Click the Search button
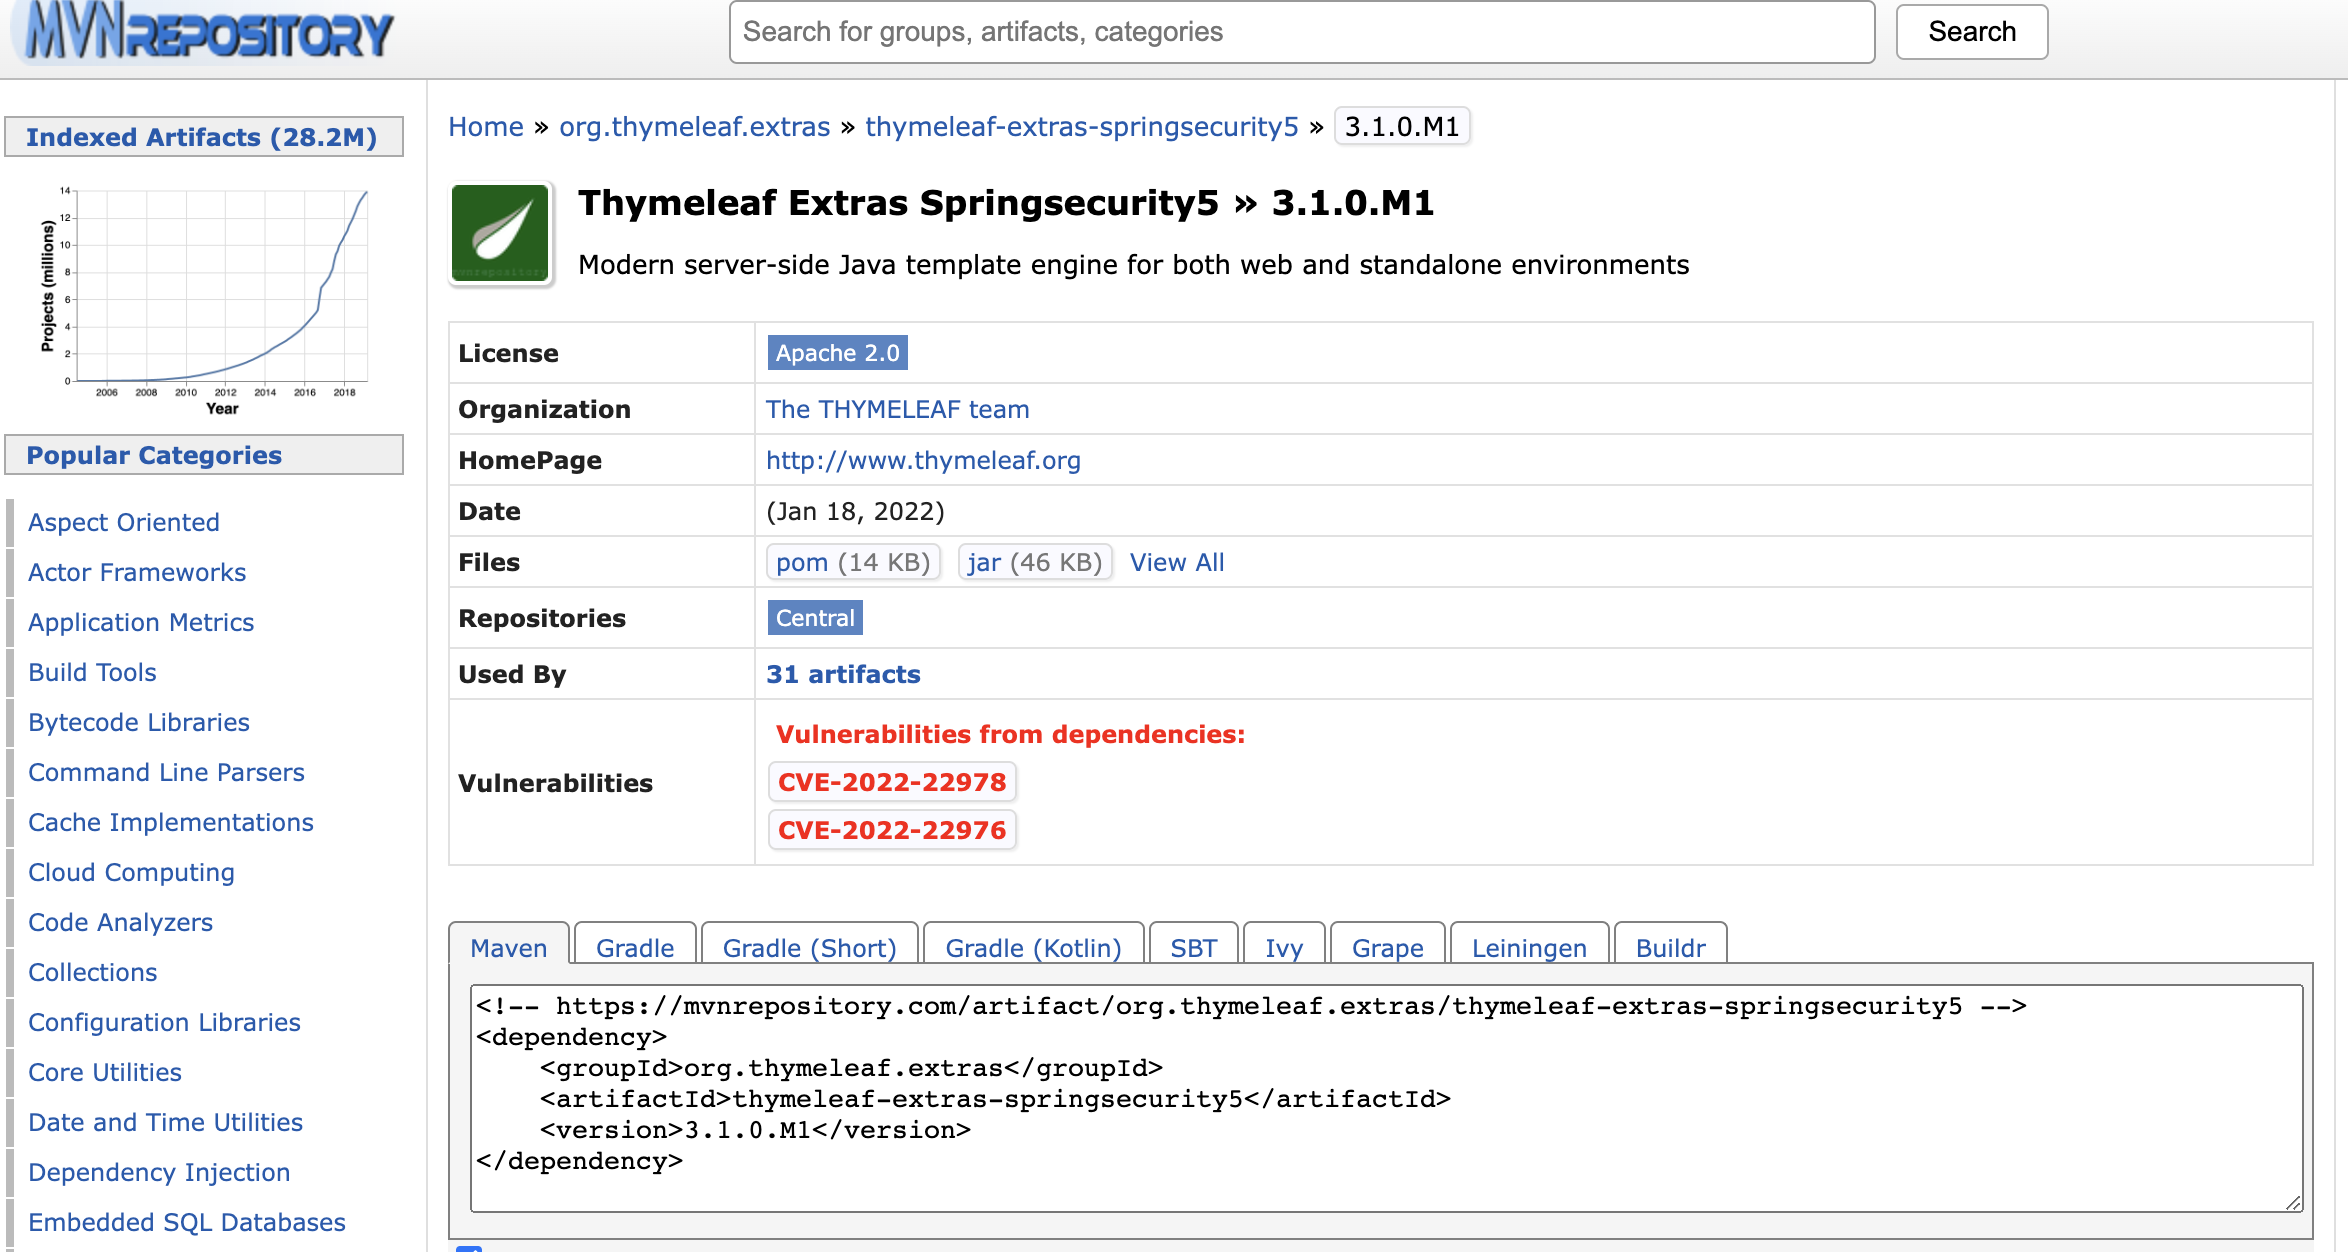The width and height of the screenshot is (2348, 1252). [x=1971, y=32]
